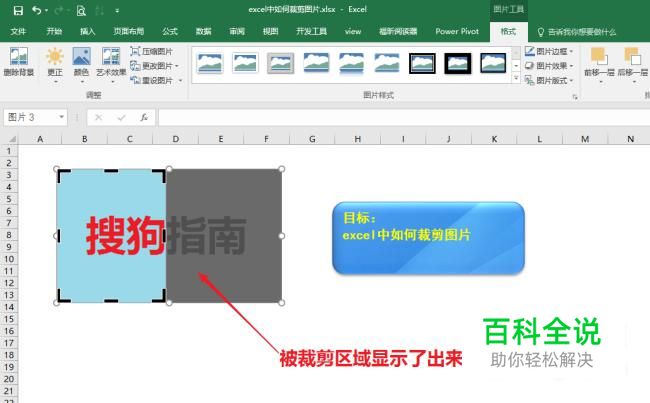Select column A header
Screen dimensions: 650x403
(40, 139)
